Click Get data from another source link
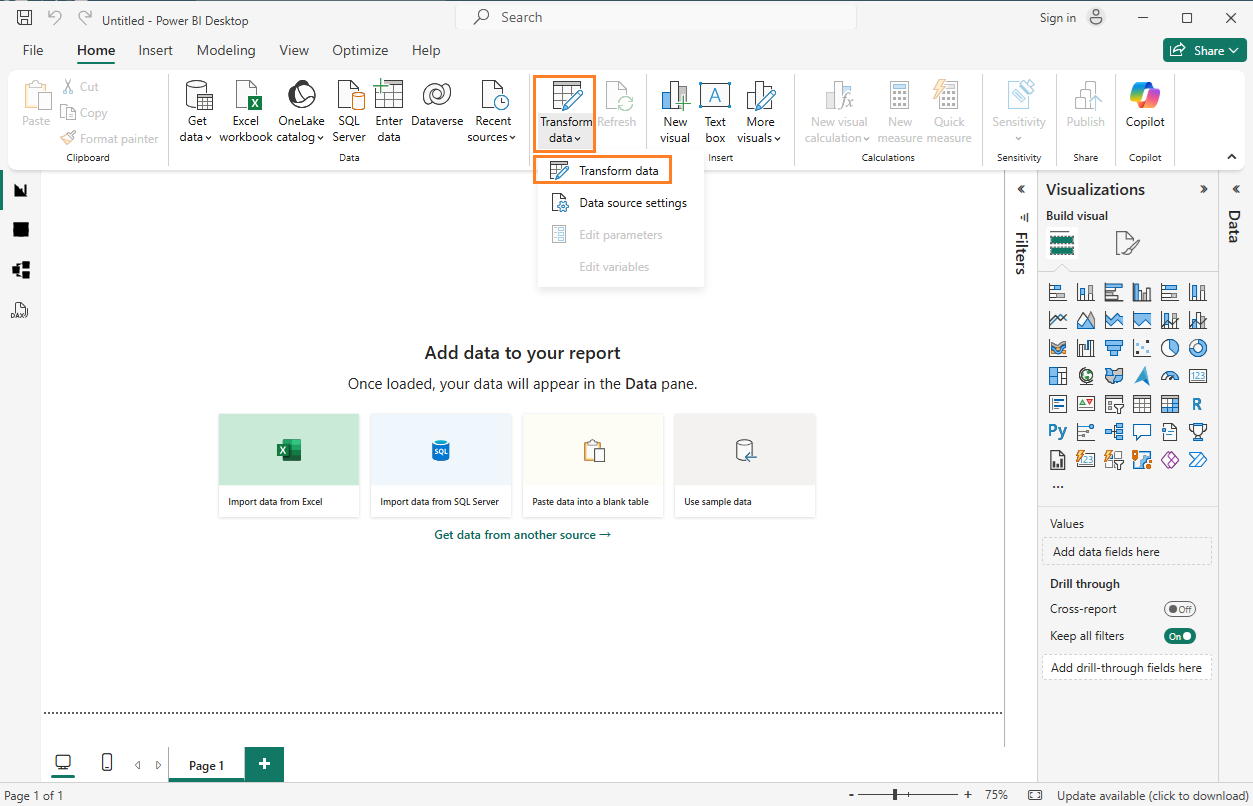The height and width of the screenshot is (806, 1253). pyautogui.click(x=521, y=534)
